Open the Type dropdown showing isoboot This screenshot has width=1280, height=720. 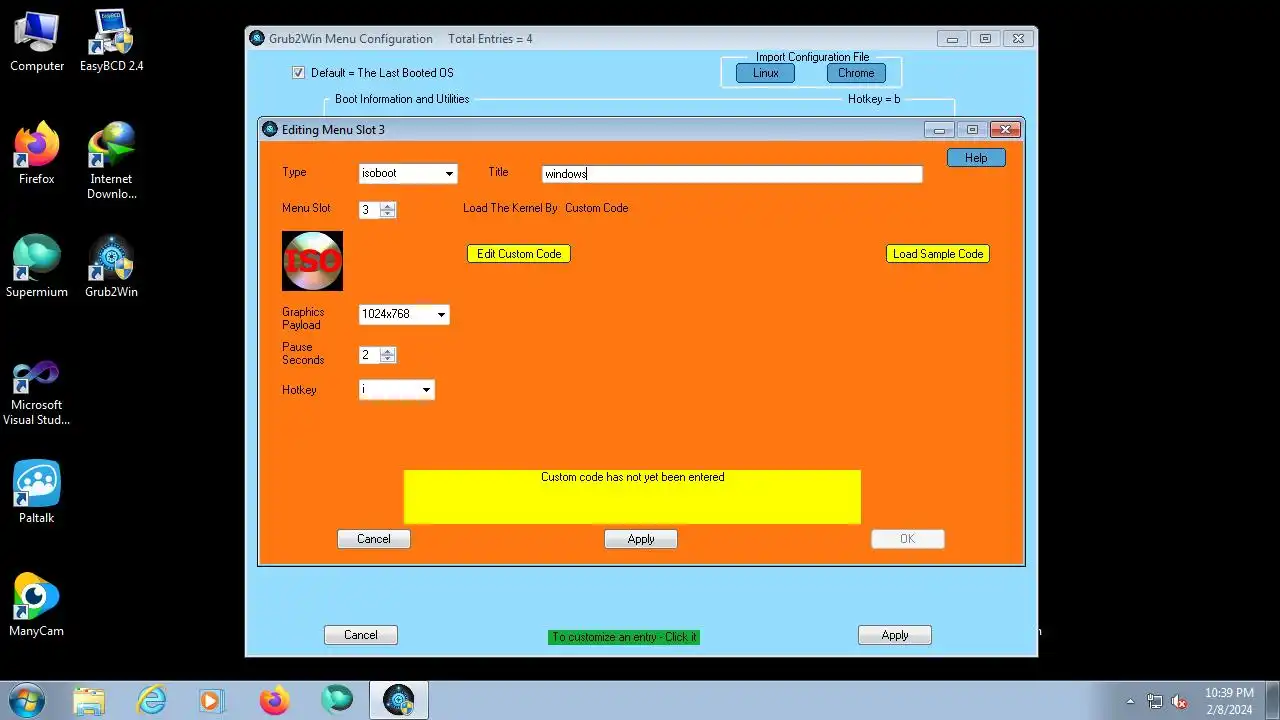(x=408, y=173)
